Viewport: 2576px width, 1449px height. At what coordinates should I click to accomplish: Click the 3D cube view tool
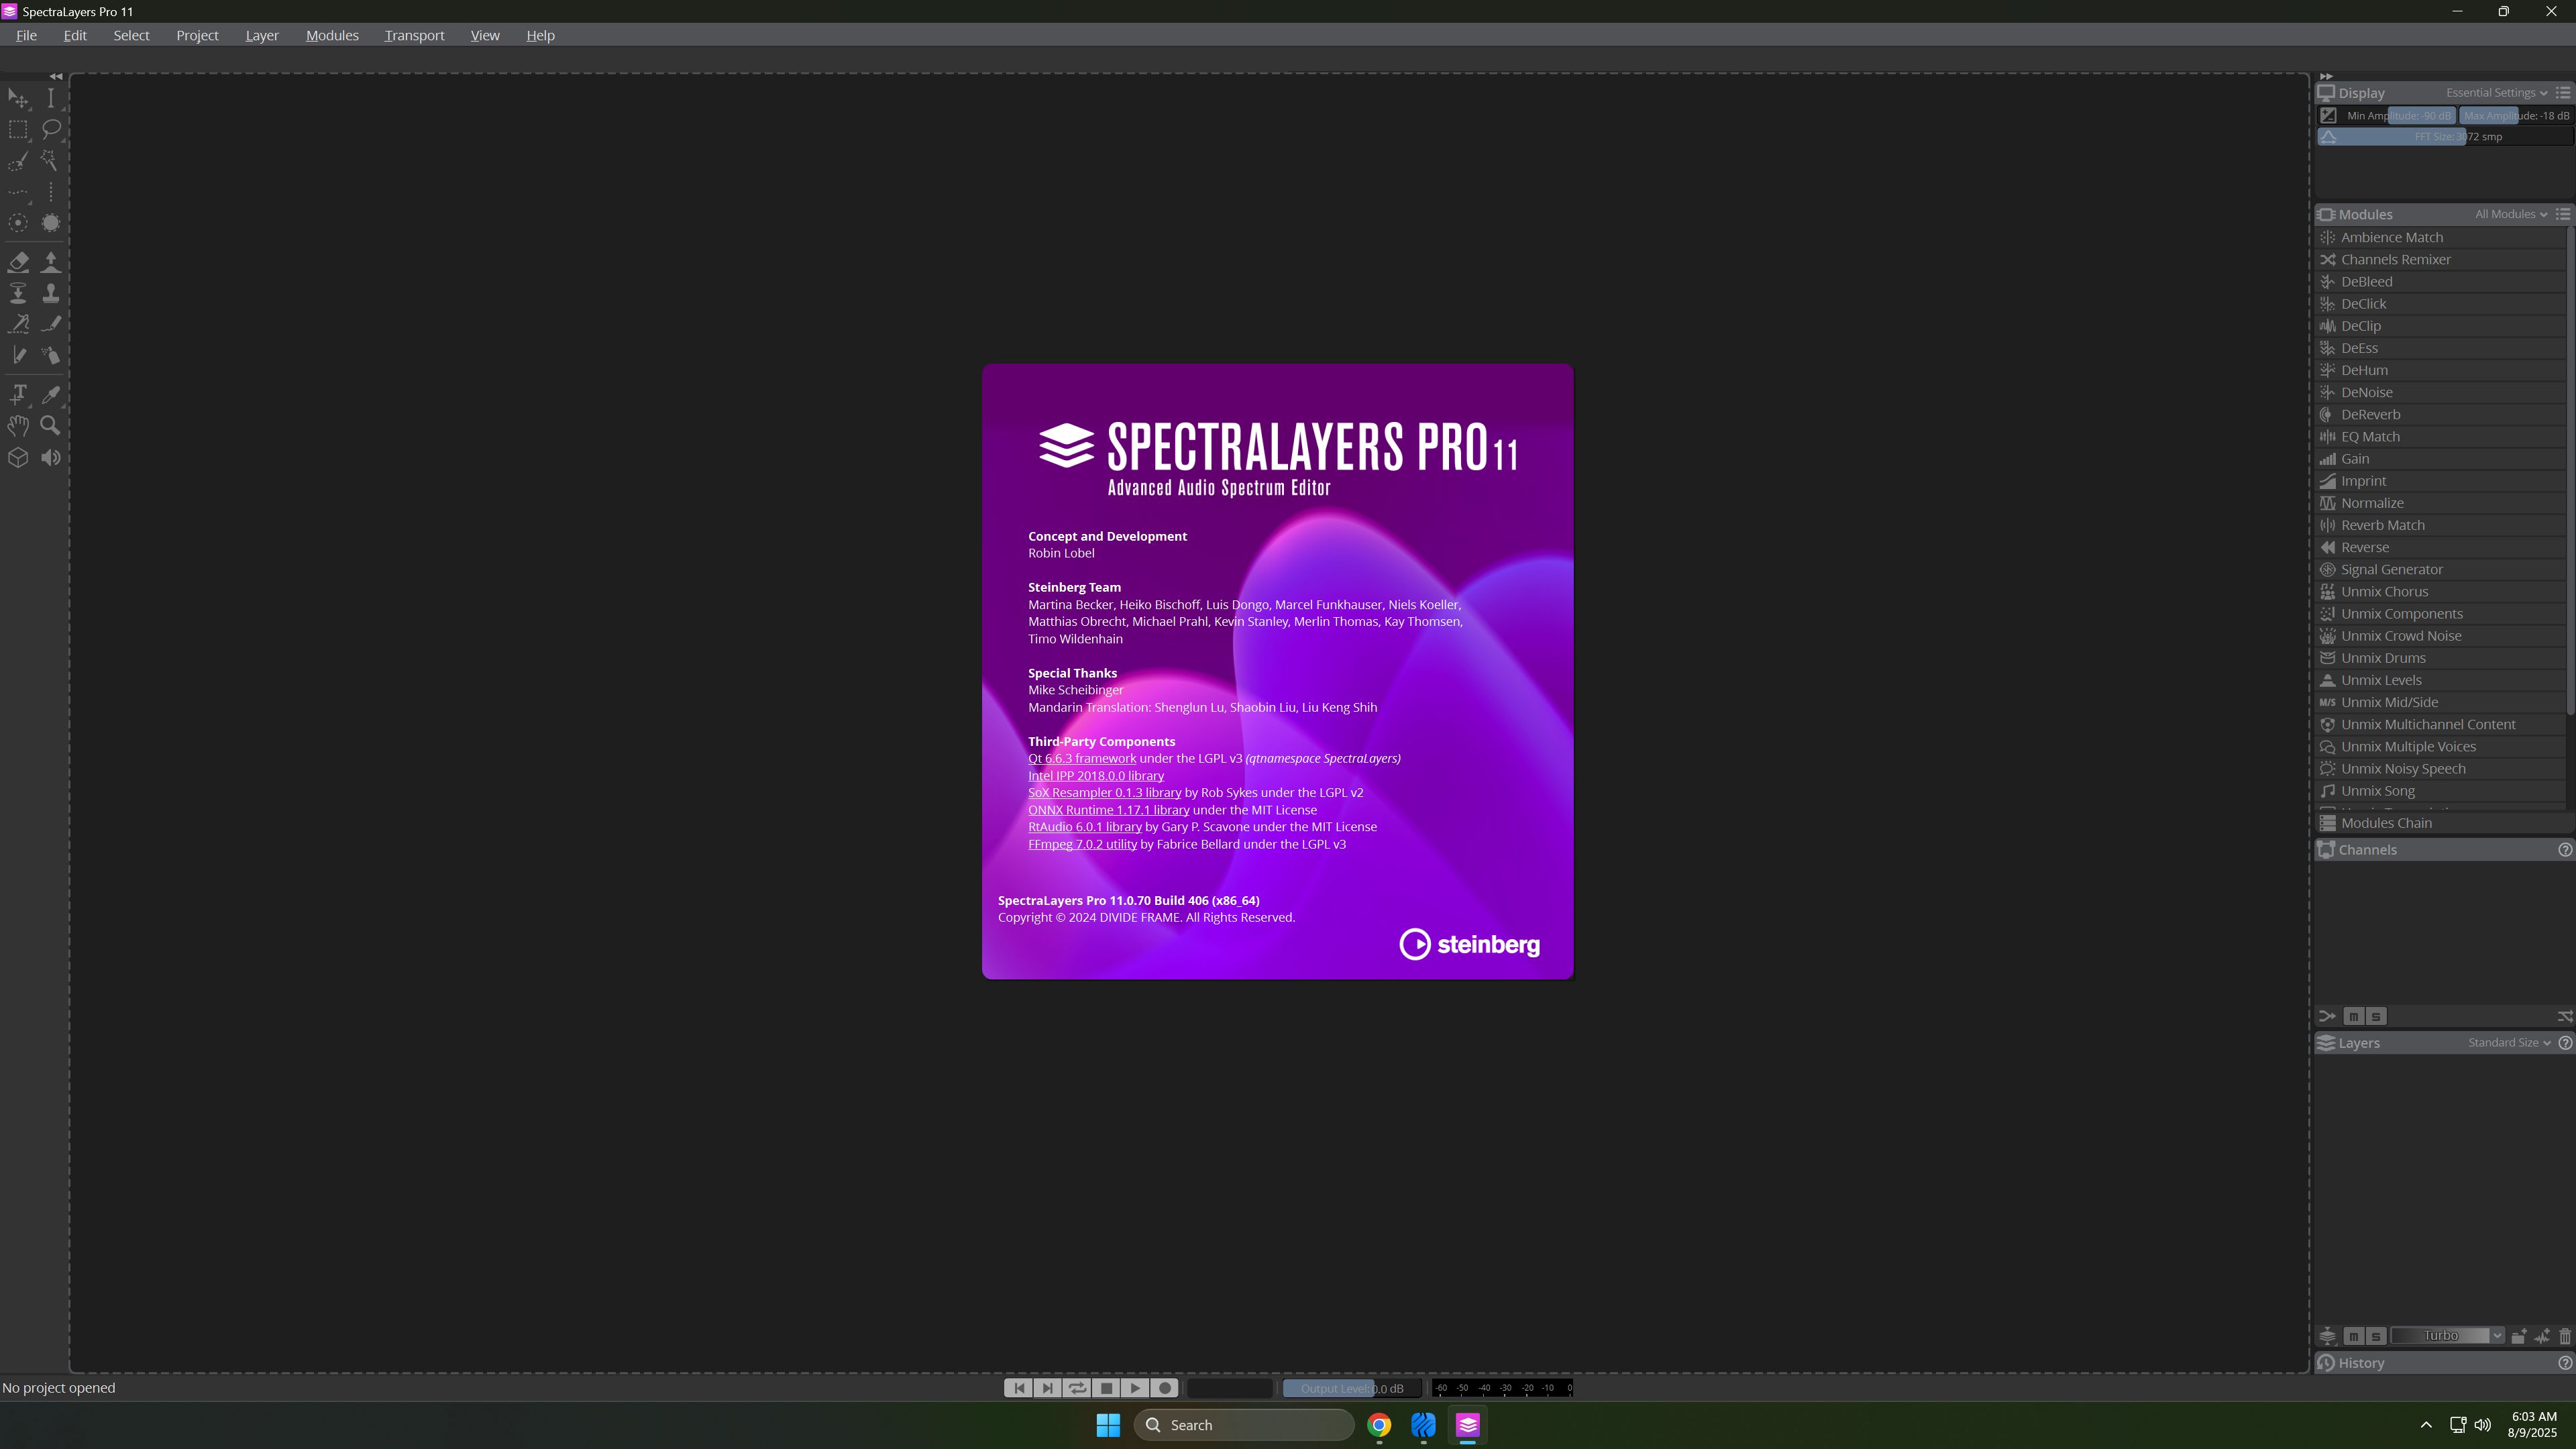[18, 458]
